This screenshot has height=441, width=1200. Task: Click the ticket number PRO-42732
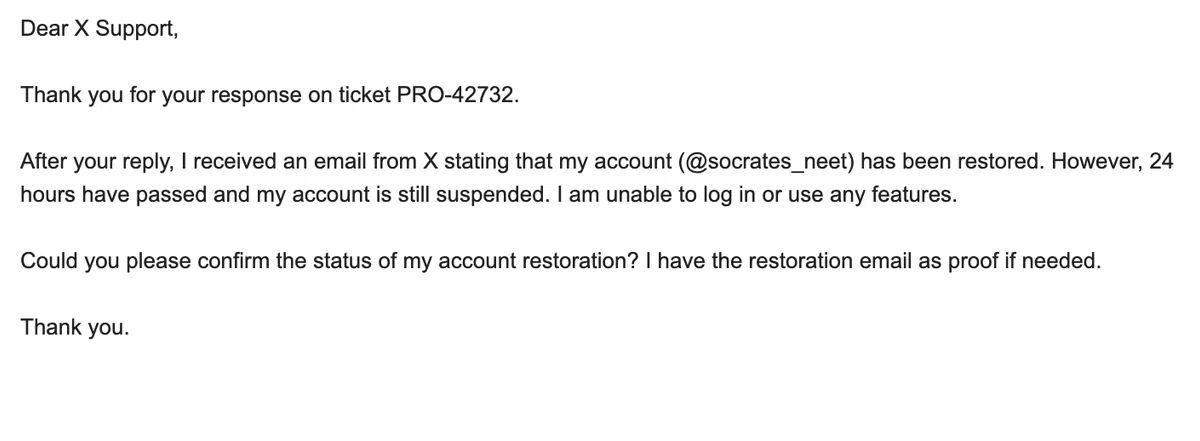tap(457, 96)
